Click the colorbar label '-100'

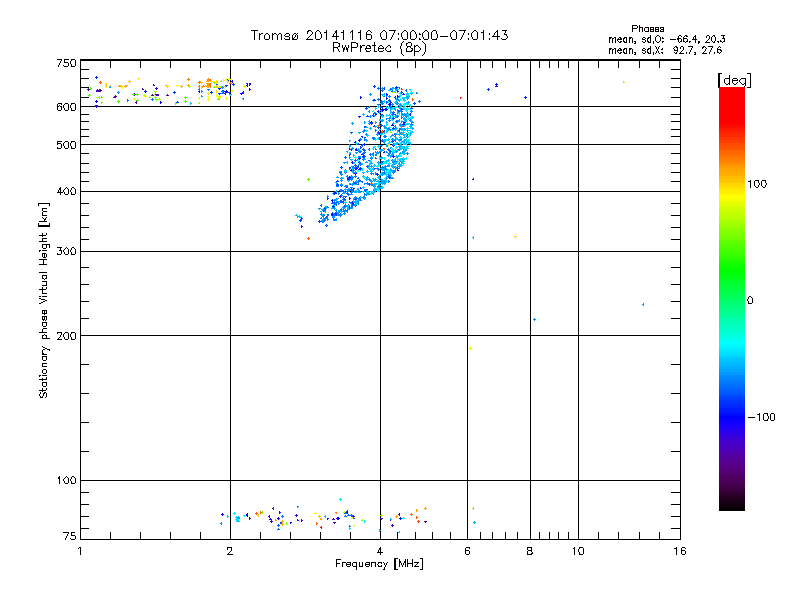click(762, 417)
